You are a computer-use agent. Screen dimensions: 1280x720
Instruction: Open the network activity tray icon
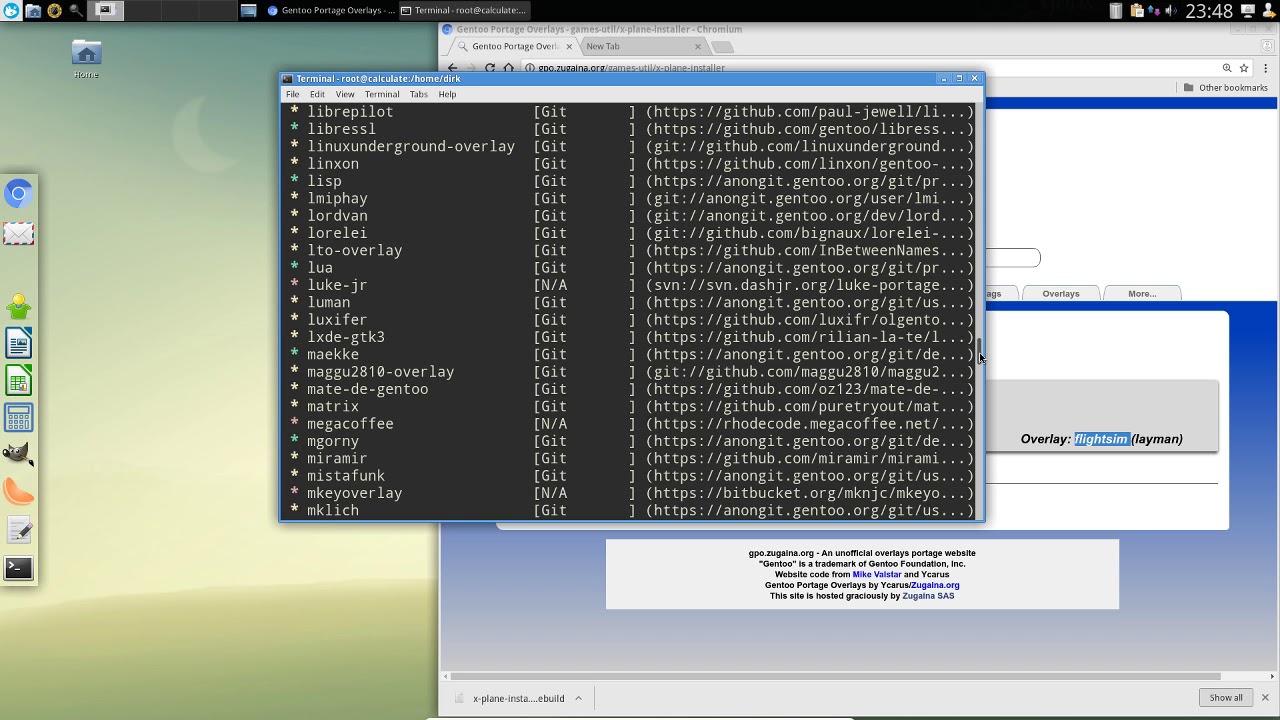[x=1154, y=11]
